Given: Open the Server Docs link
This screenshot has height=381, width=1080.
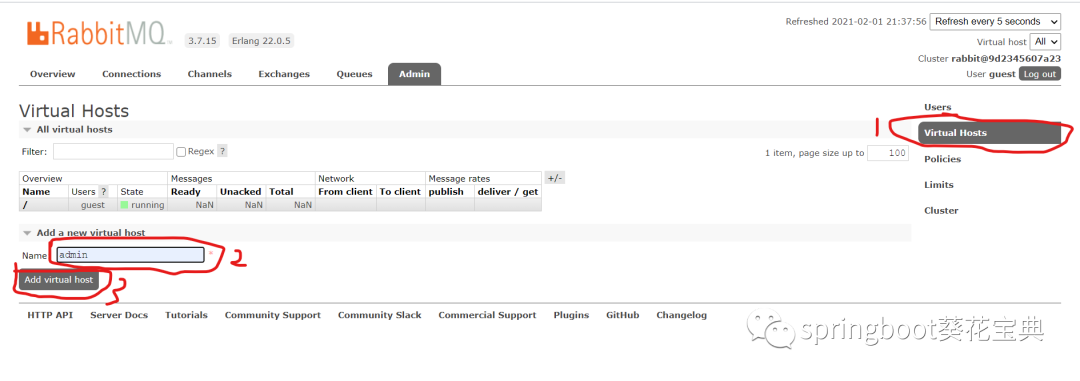Looking at the screenshot, I should click(119, 315).
